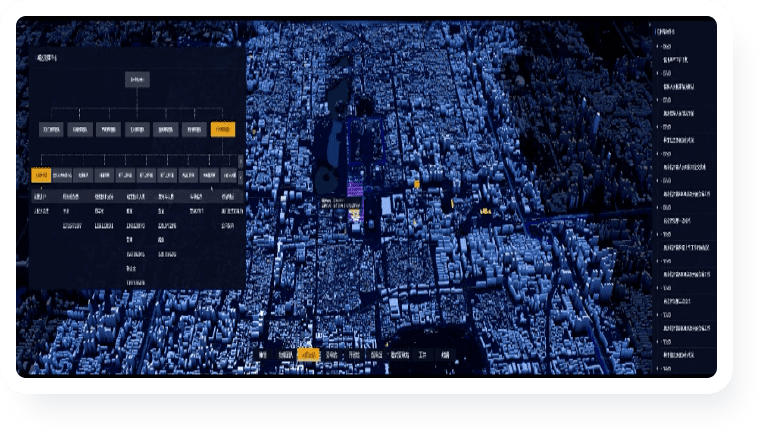760x432 pixels.
Task: Click the blue outlined rectangular compound on the map
Action: click(x=366, y=141)
